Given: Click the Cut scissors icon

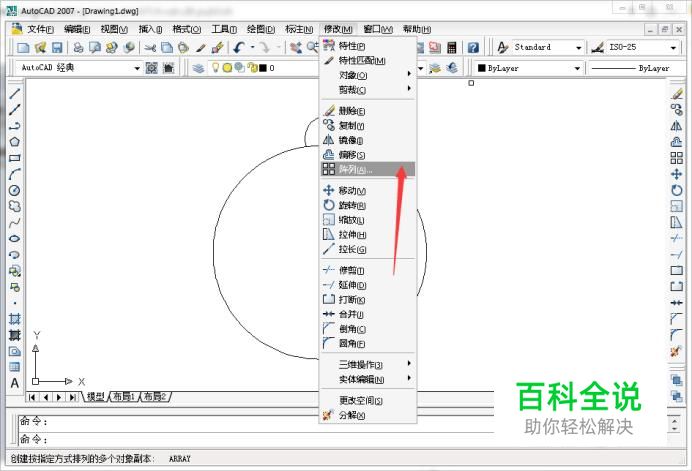Looking at the screenshot, I should [x=150, y=47].
